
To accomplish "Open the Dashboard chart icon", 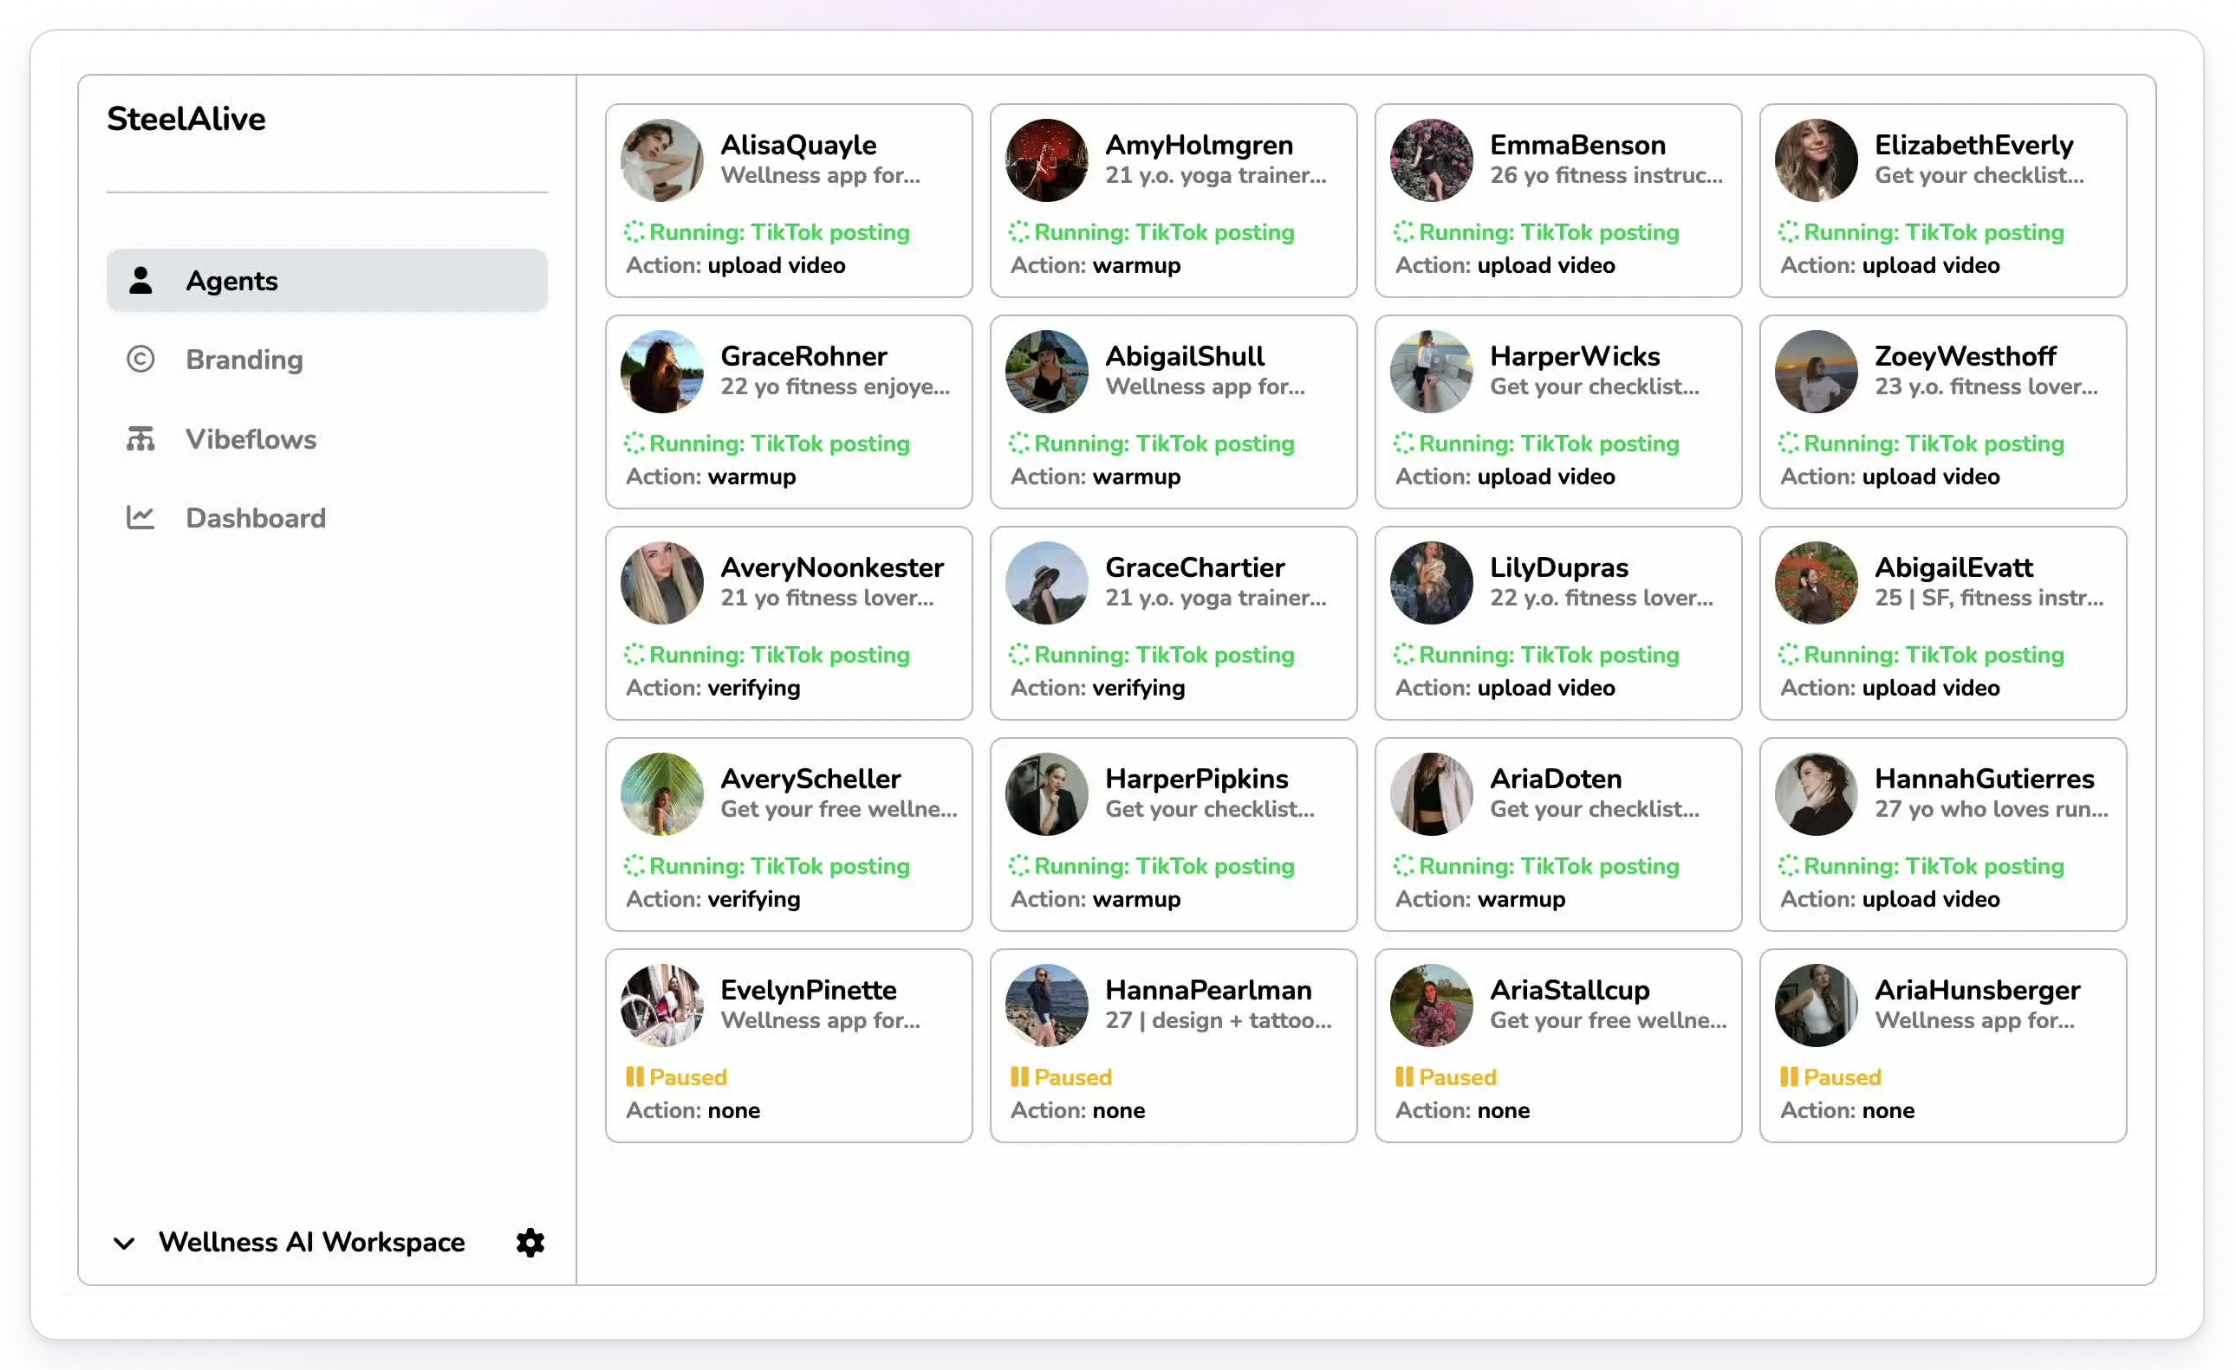I will click(x=141, y=517).
